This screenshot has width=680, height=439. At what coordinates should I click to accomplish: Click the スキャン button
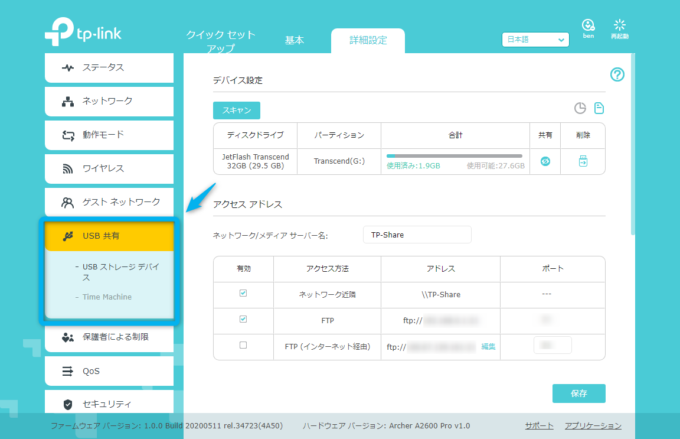(x=236, y=110)
